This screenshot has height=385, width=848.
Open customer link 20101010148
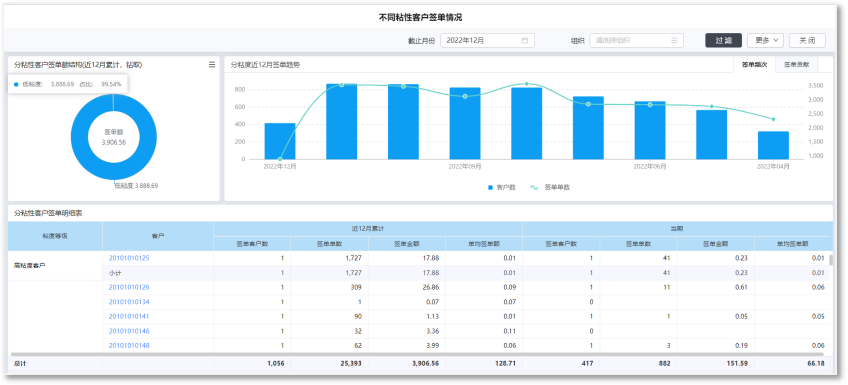[129, 346]
